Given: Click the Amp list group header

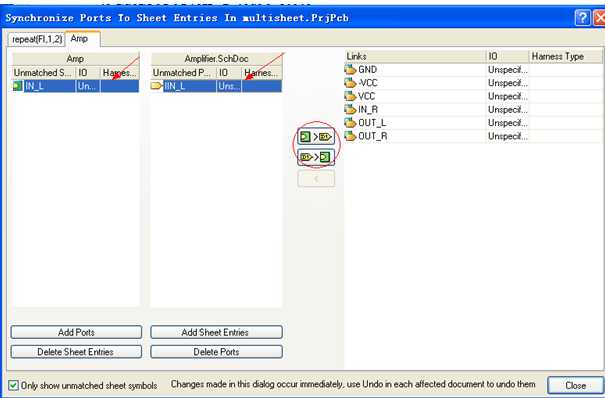Looking at the screenshot, I should tap(76, 59).
